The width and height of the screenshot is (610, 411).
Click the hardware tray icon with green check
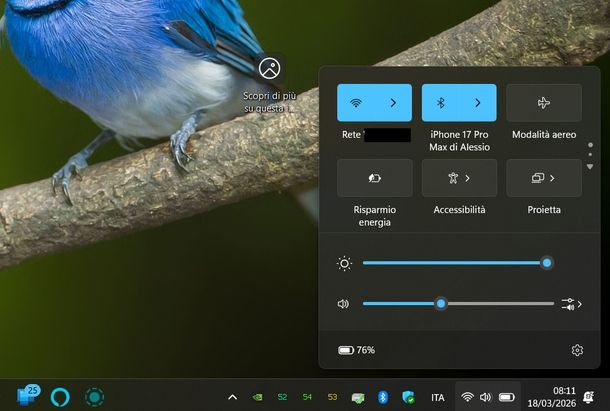tap(358, 398)
